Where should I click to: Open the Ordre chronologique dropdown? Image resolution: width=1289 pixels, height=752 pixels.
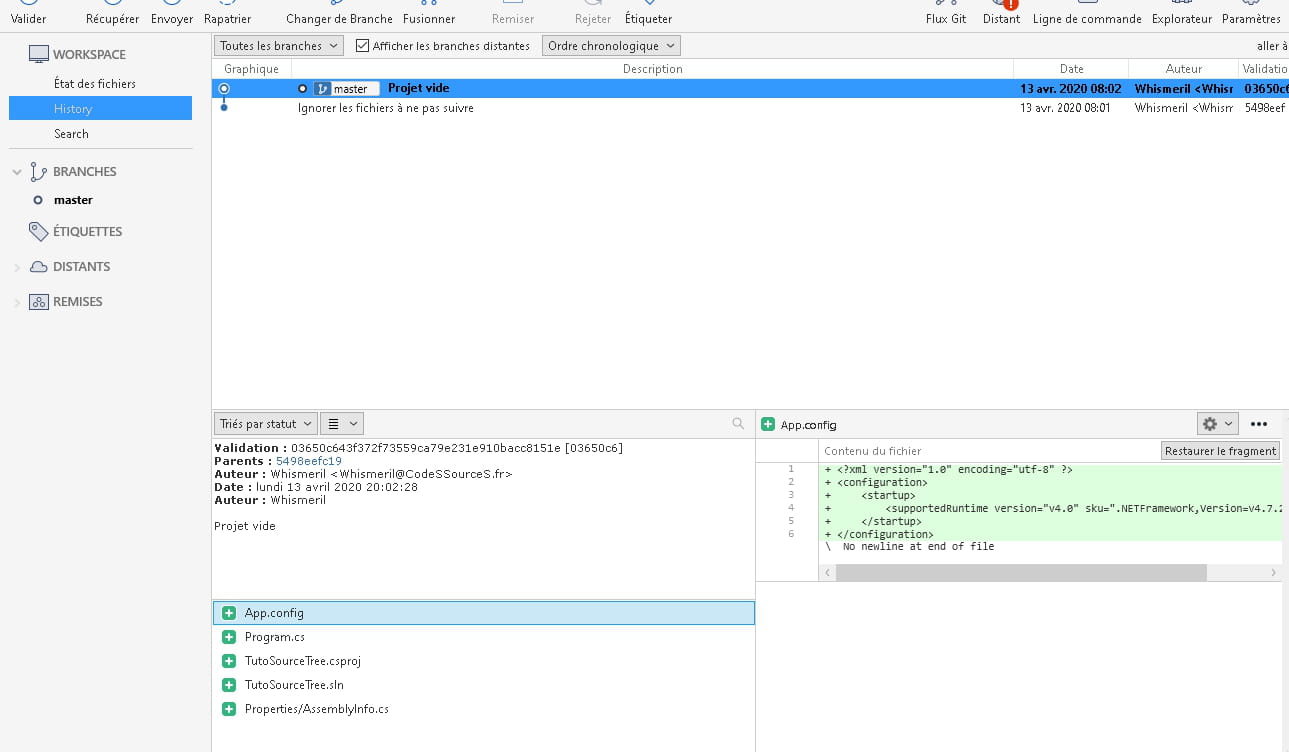pyautogui.click(x=611, y=46)
